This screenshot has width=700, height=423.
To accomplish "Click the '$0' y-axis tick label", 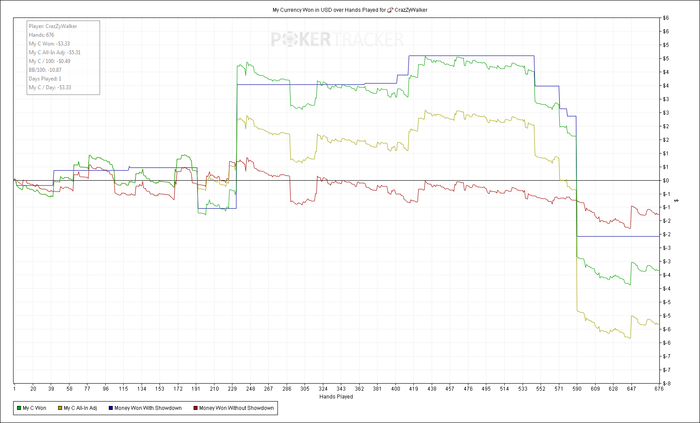I will coord(665,181).
